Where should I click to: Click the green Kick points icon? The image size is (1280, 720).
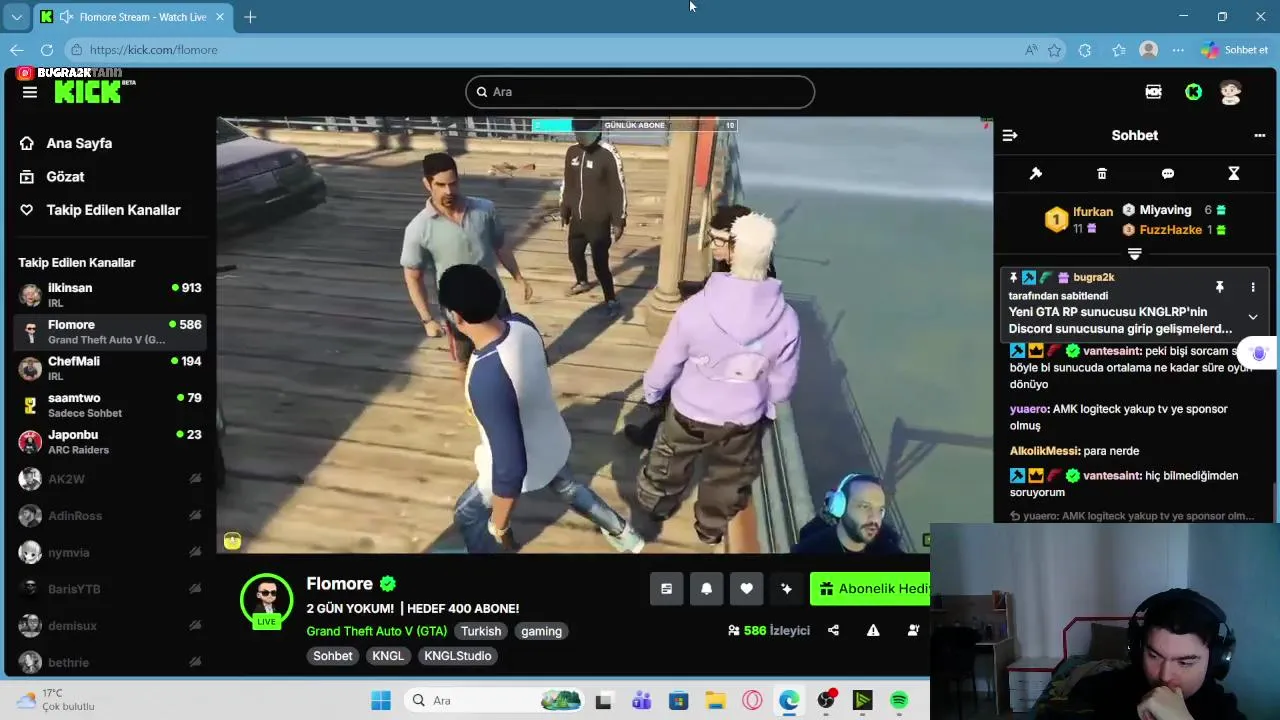[1193, 92]
